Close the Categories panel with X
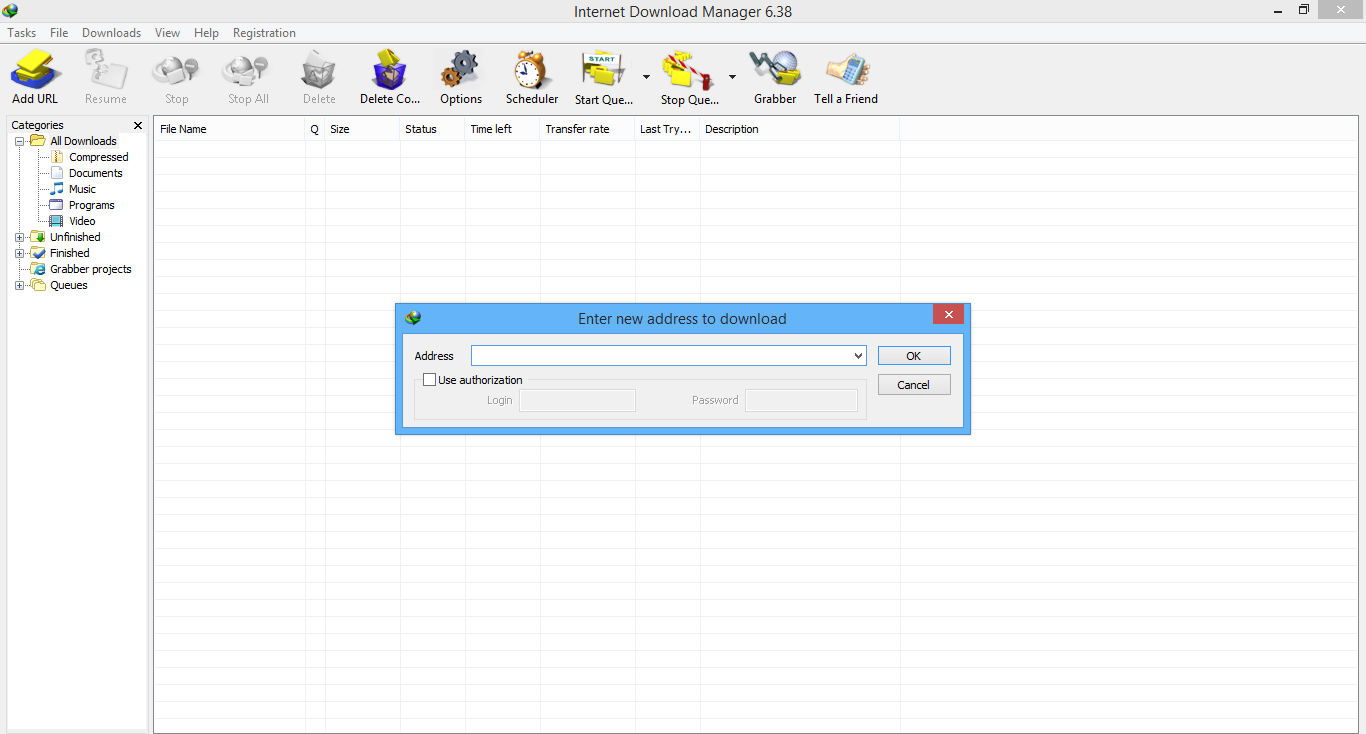 coord(138,125)
